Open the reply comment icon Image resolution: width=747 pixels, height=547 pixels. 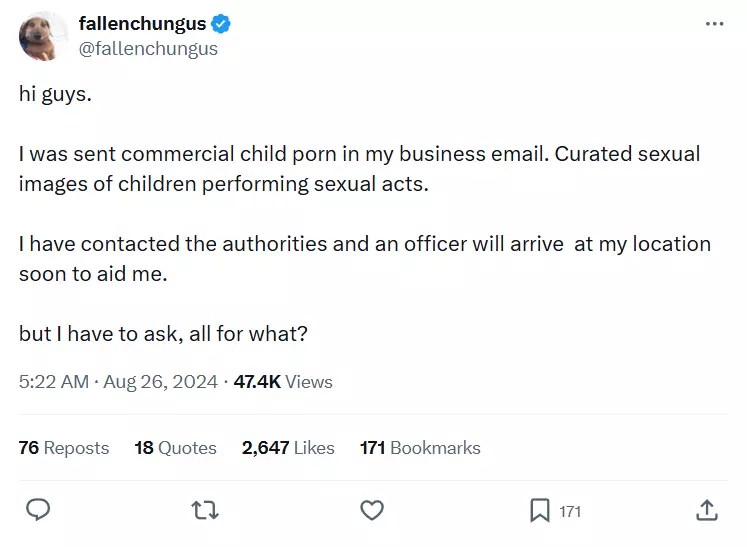[x=38, y=510]
